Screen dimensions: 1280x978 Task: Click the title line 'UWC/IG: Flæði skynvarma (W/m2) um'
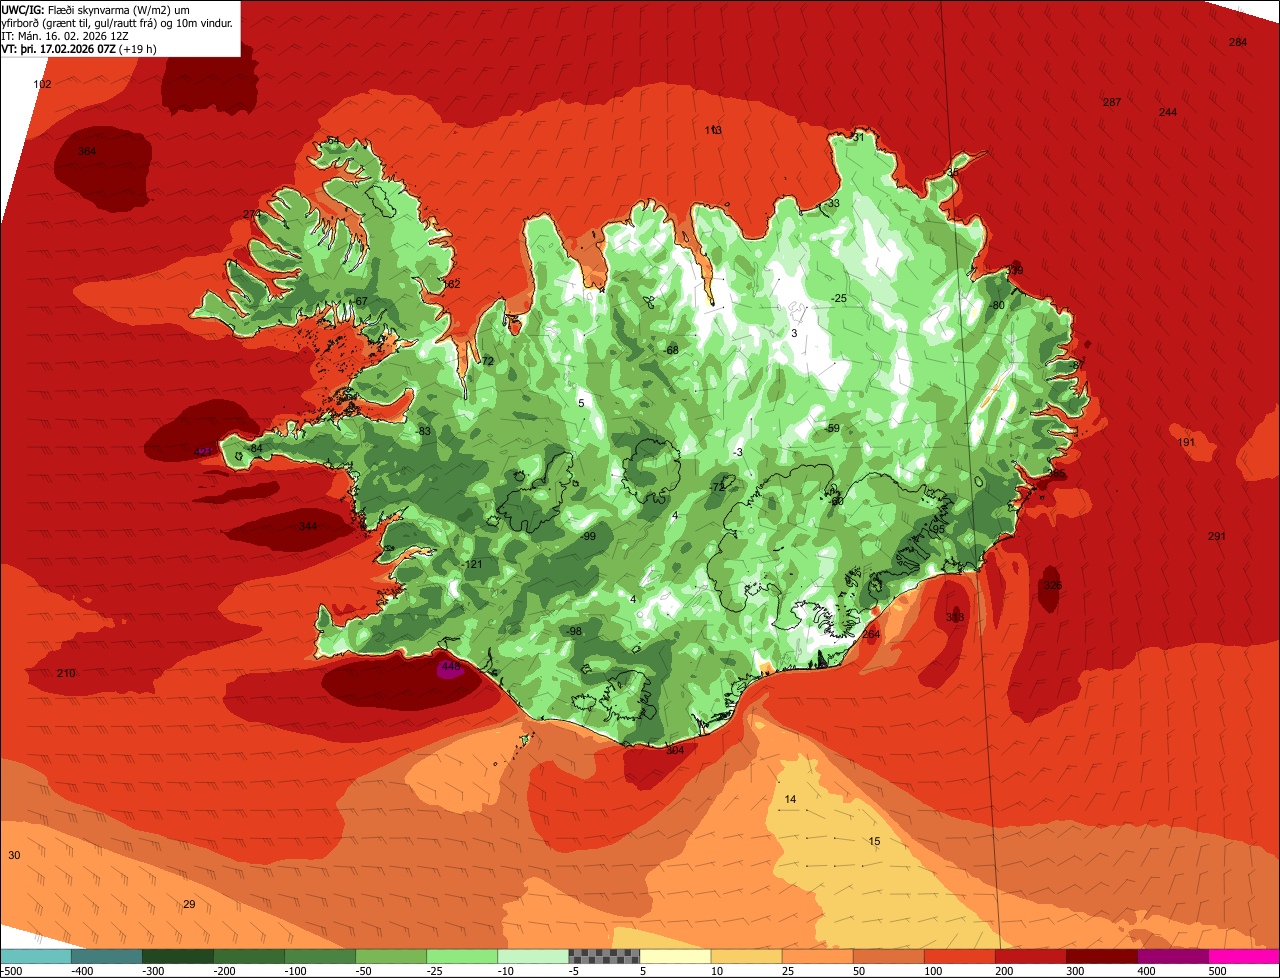coord(96,9)
